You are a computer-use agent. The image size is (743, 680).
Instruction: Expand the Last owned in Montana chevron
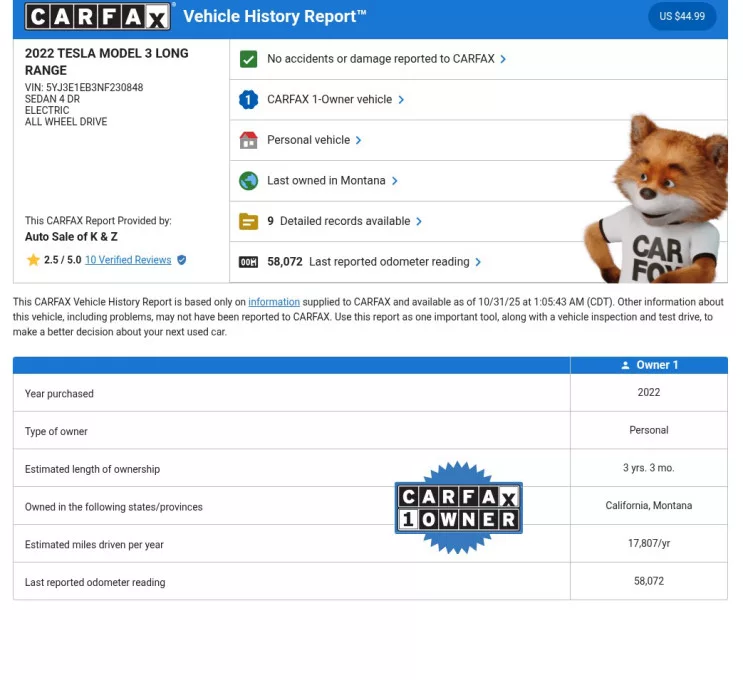pos(395,181)
